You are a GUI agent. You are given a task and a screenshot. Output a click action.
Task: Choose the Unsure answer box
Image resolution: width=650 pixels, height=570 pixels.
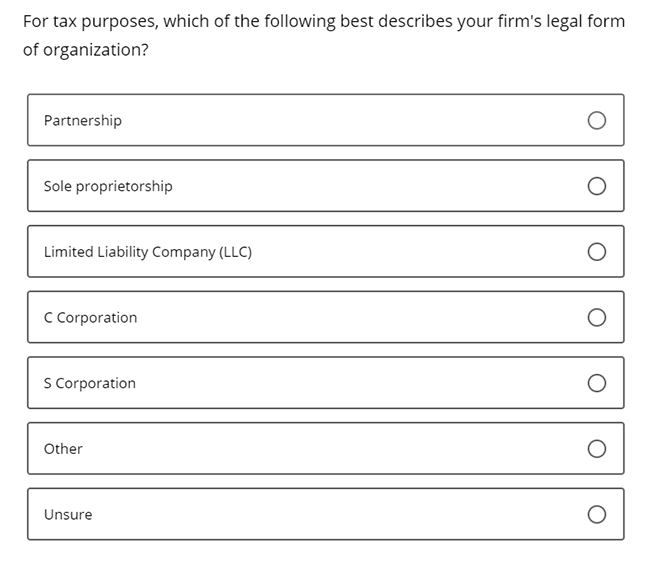pyautogui.click(x=325, y=515)
